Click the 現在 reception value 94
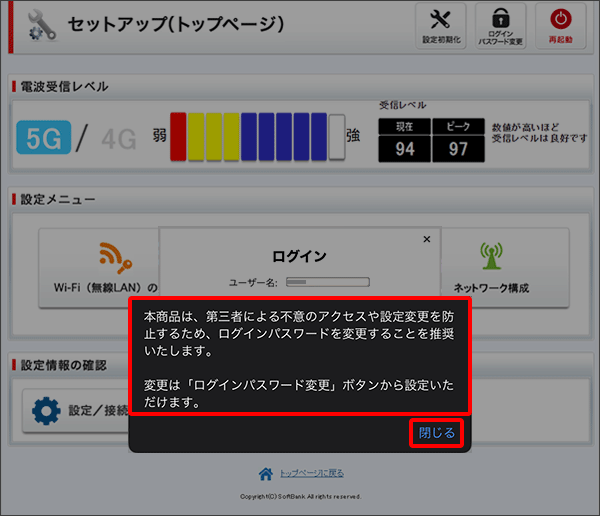 404,149
